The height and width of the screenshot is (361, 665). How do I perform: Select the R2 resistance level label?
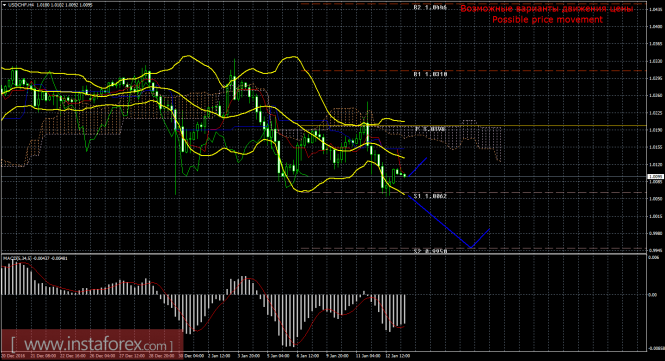tap(430, 7)
